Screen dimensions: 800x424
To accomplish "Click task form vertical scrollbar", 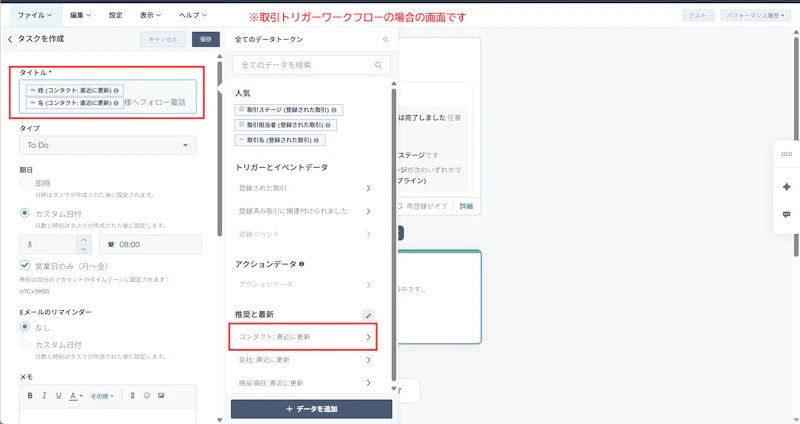I will point(220,148).
